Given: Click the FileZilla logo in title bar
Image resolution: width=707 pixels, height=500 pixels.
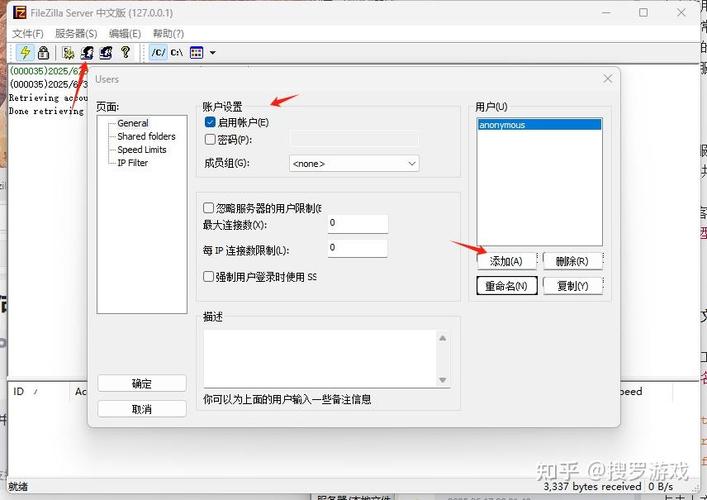Looking at the screenshot, I should pyautogui.click(x=19, y=12).
